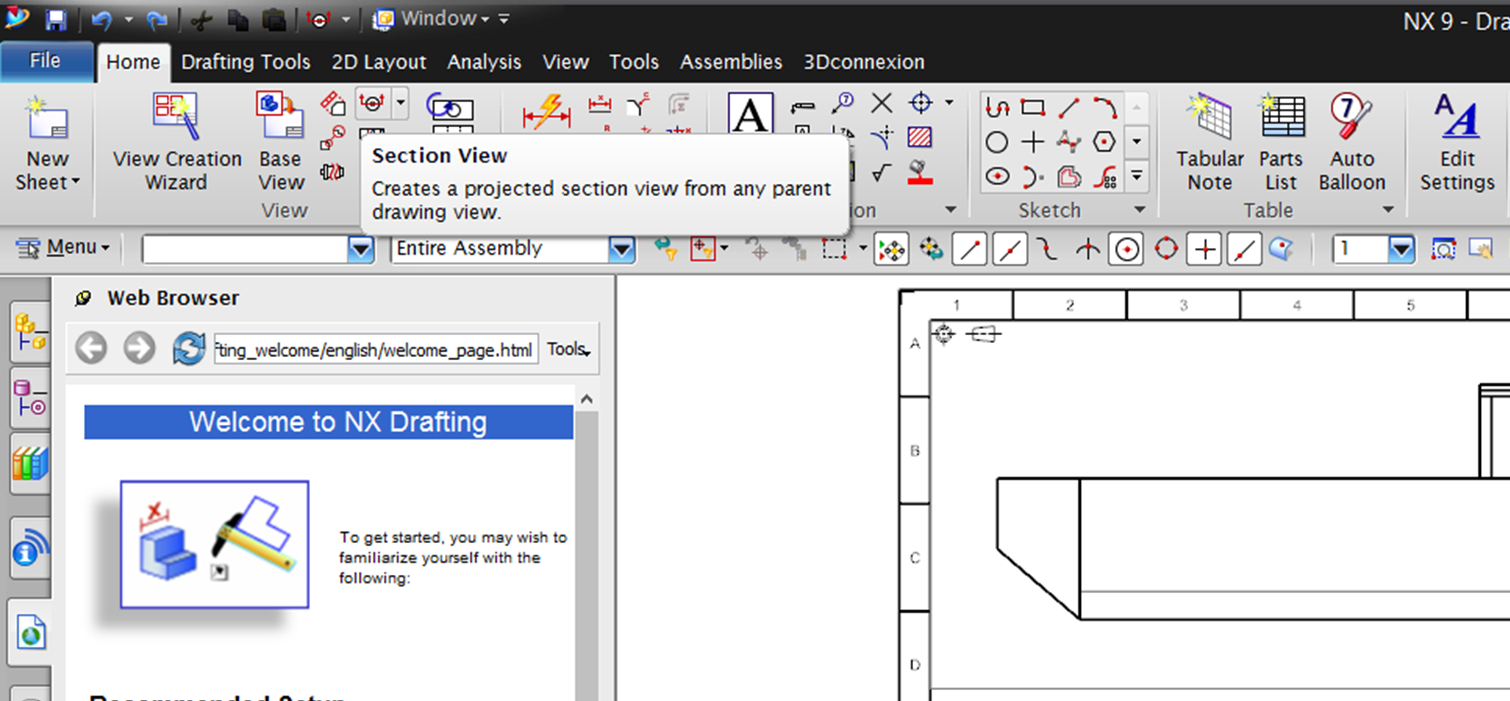Image resolution: width=1510 pixels, height=701 pixels.
Task: Run Auto Balloon
Action: coord(1352,144)
